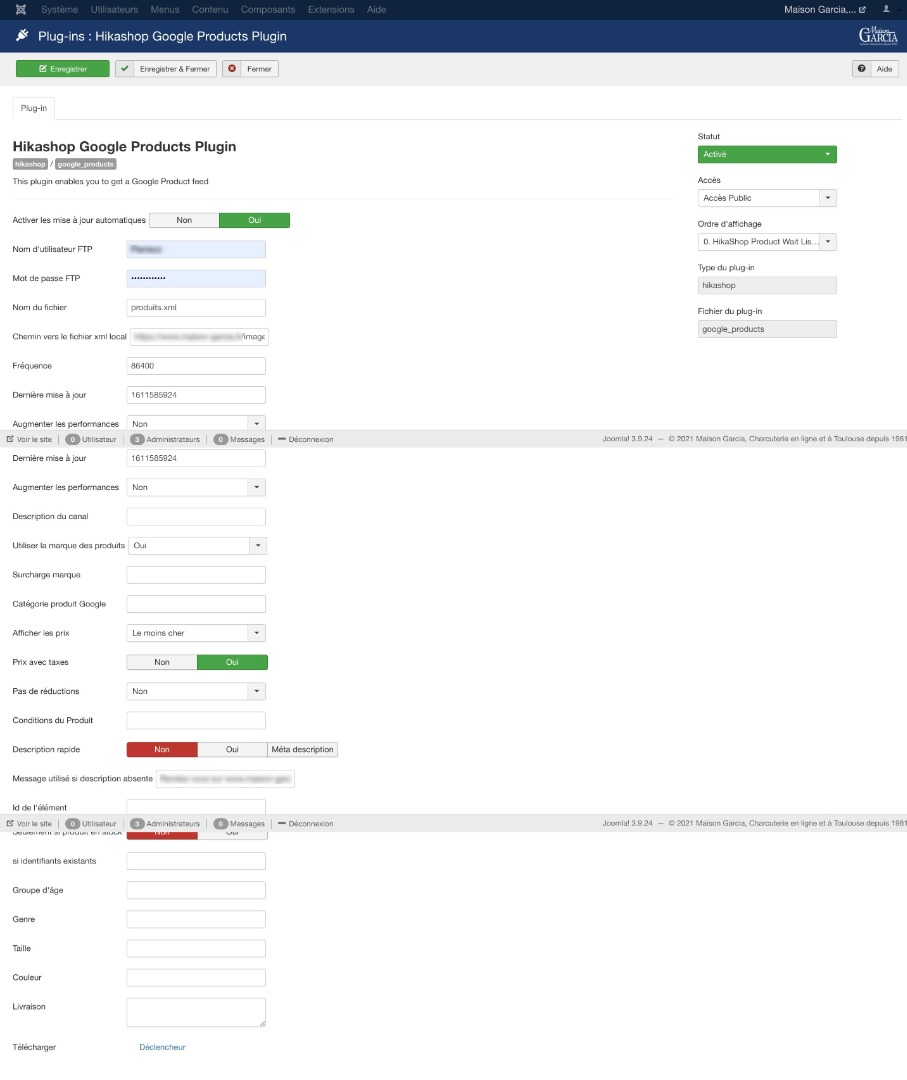Image resolution: width=907 pixels, height=1080 pixels.
Task: Click the Surcharge marque field
Action: (196, 574)
